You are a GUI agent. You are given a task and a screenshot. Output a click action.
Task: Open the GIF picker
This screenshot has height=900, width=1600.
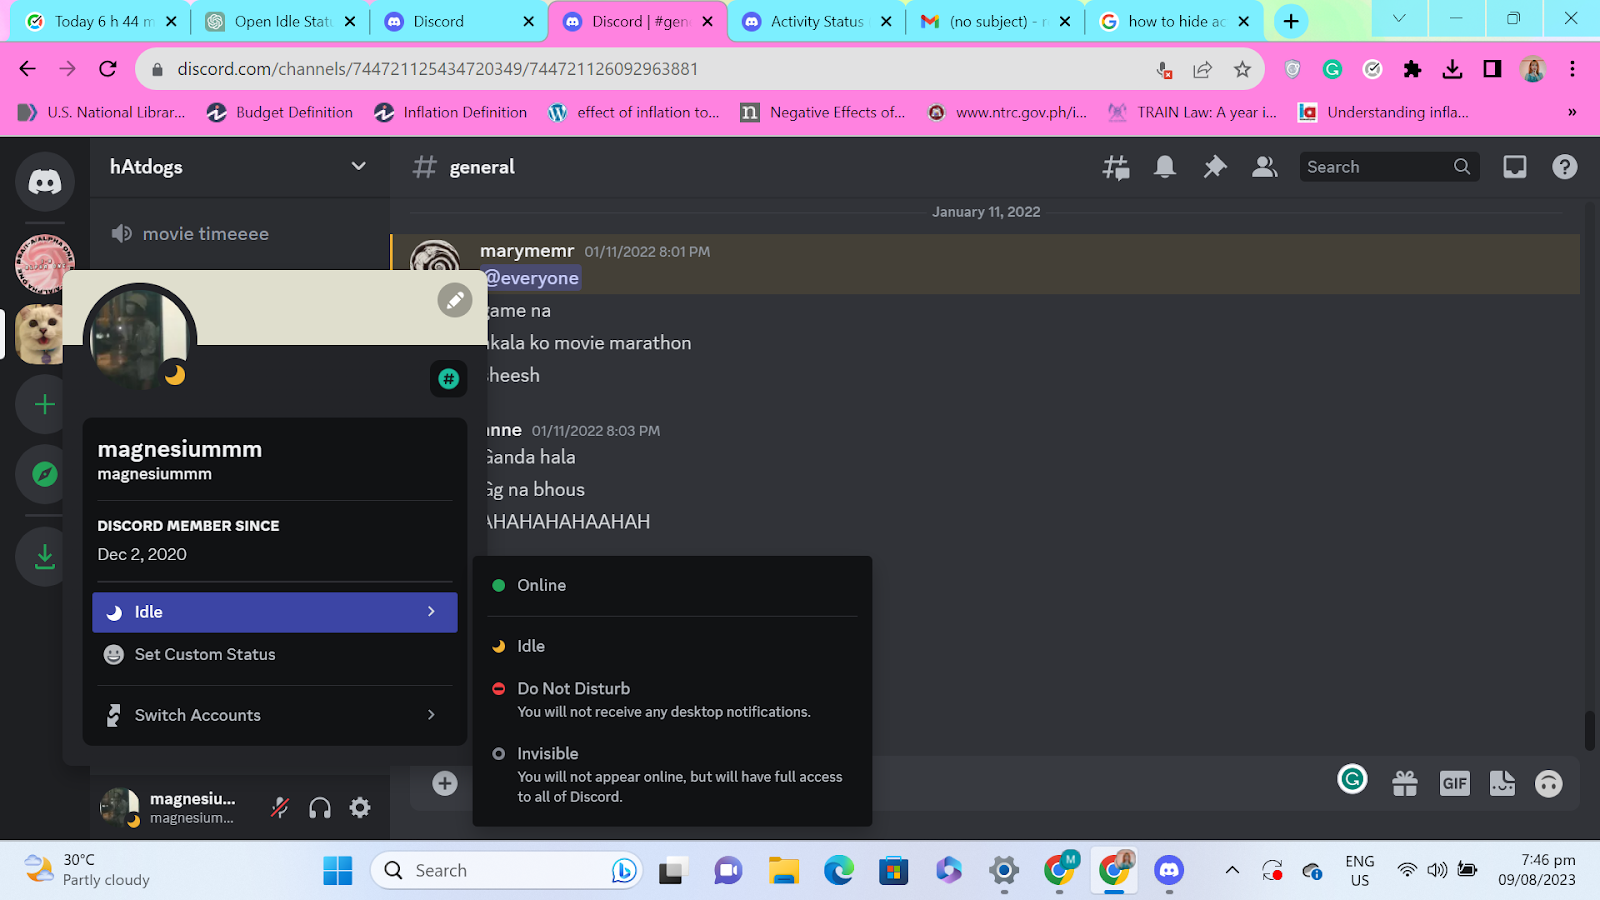pos(1455,783)
